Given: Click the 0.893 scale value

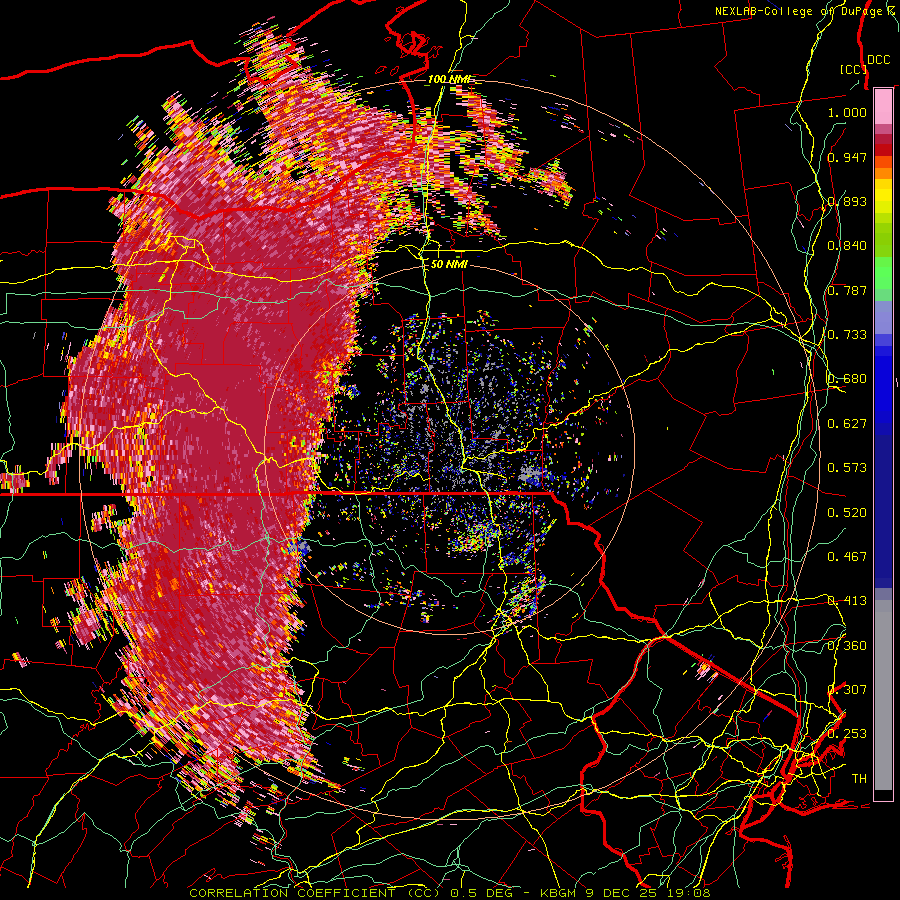Looking at the screenshot, I should pos(847,201).
